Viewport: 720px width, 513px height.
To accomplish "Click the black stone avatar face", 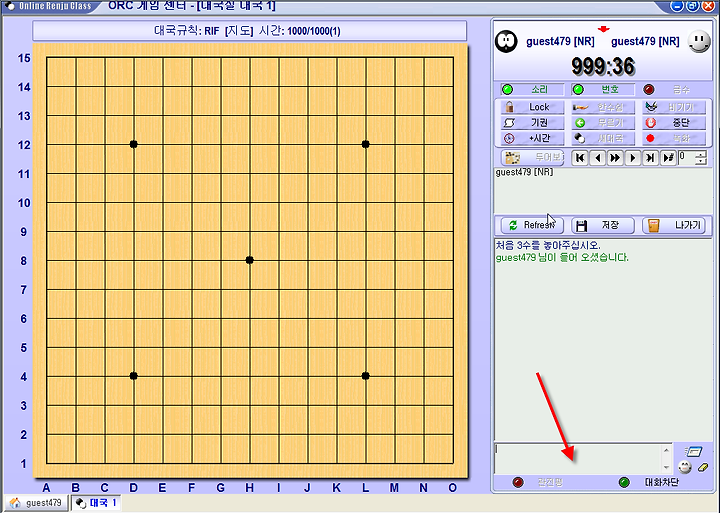I will (x=506, y=42).
